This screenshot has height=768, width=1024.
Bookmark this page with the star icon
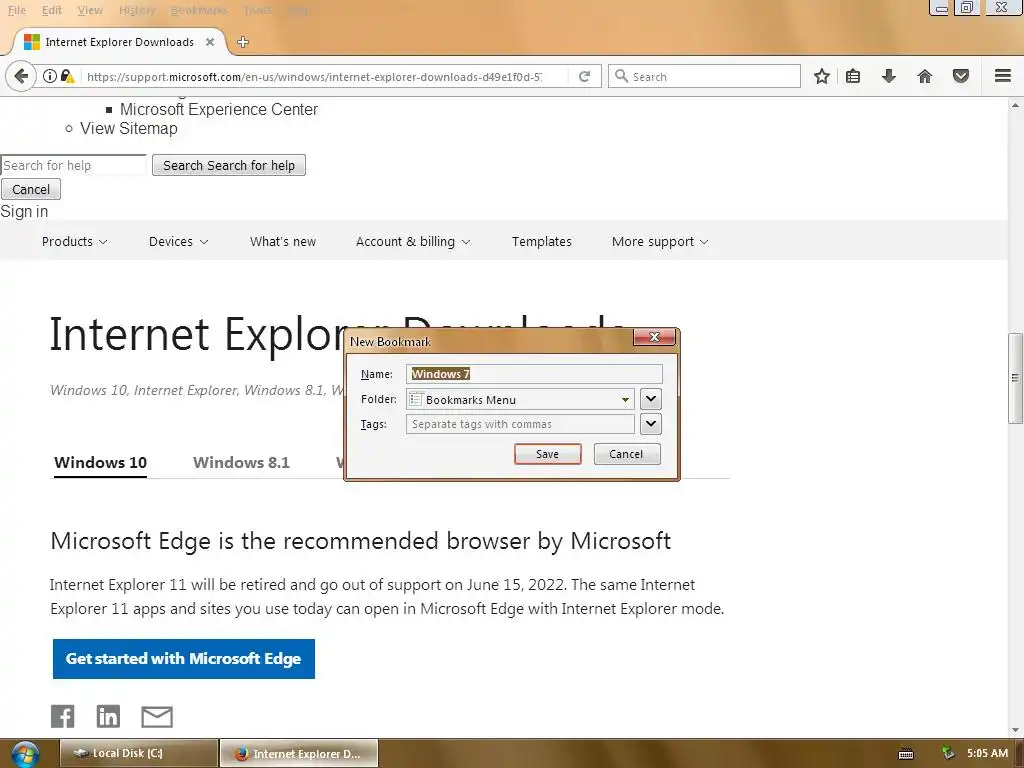point(822,76)
